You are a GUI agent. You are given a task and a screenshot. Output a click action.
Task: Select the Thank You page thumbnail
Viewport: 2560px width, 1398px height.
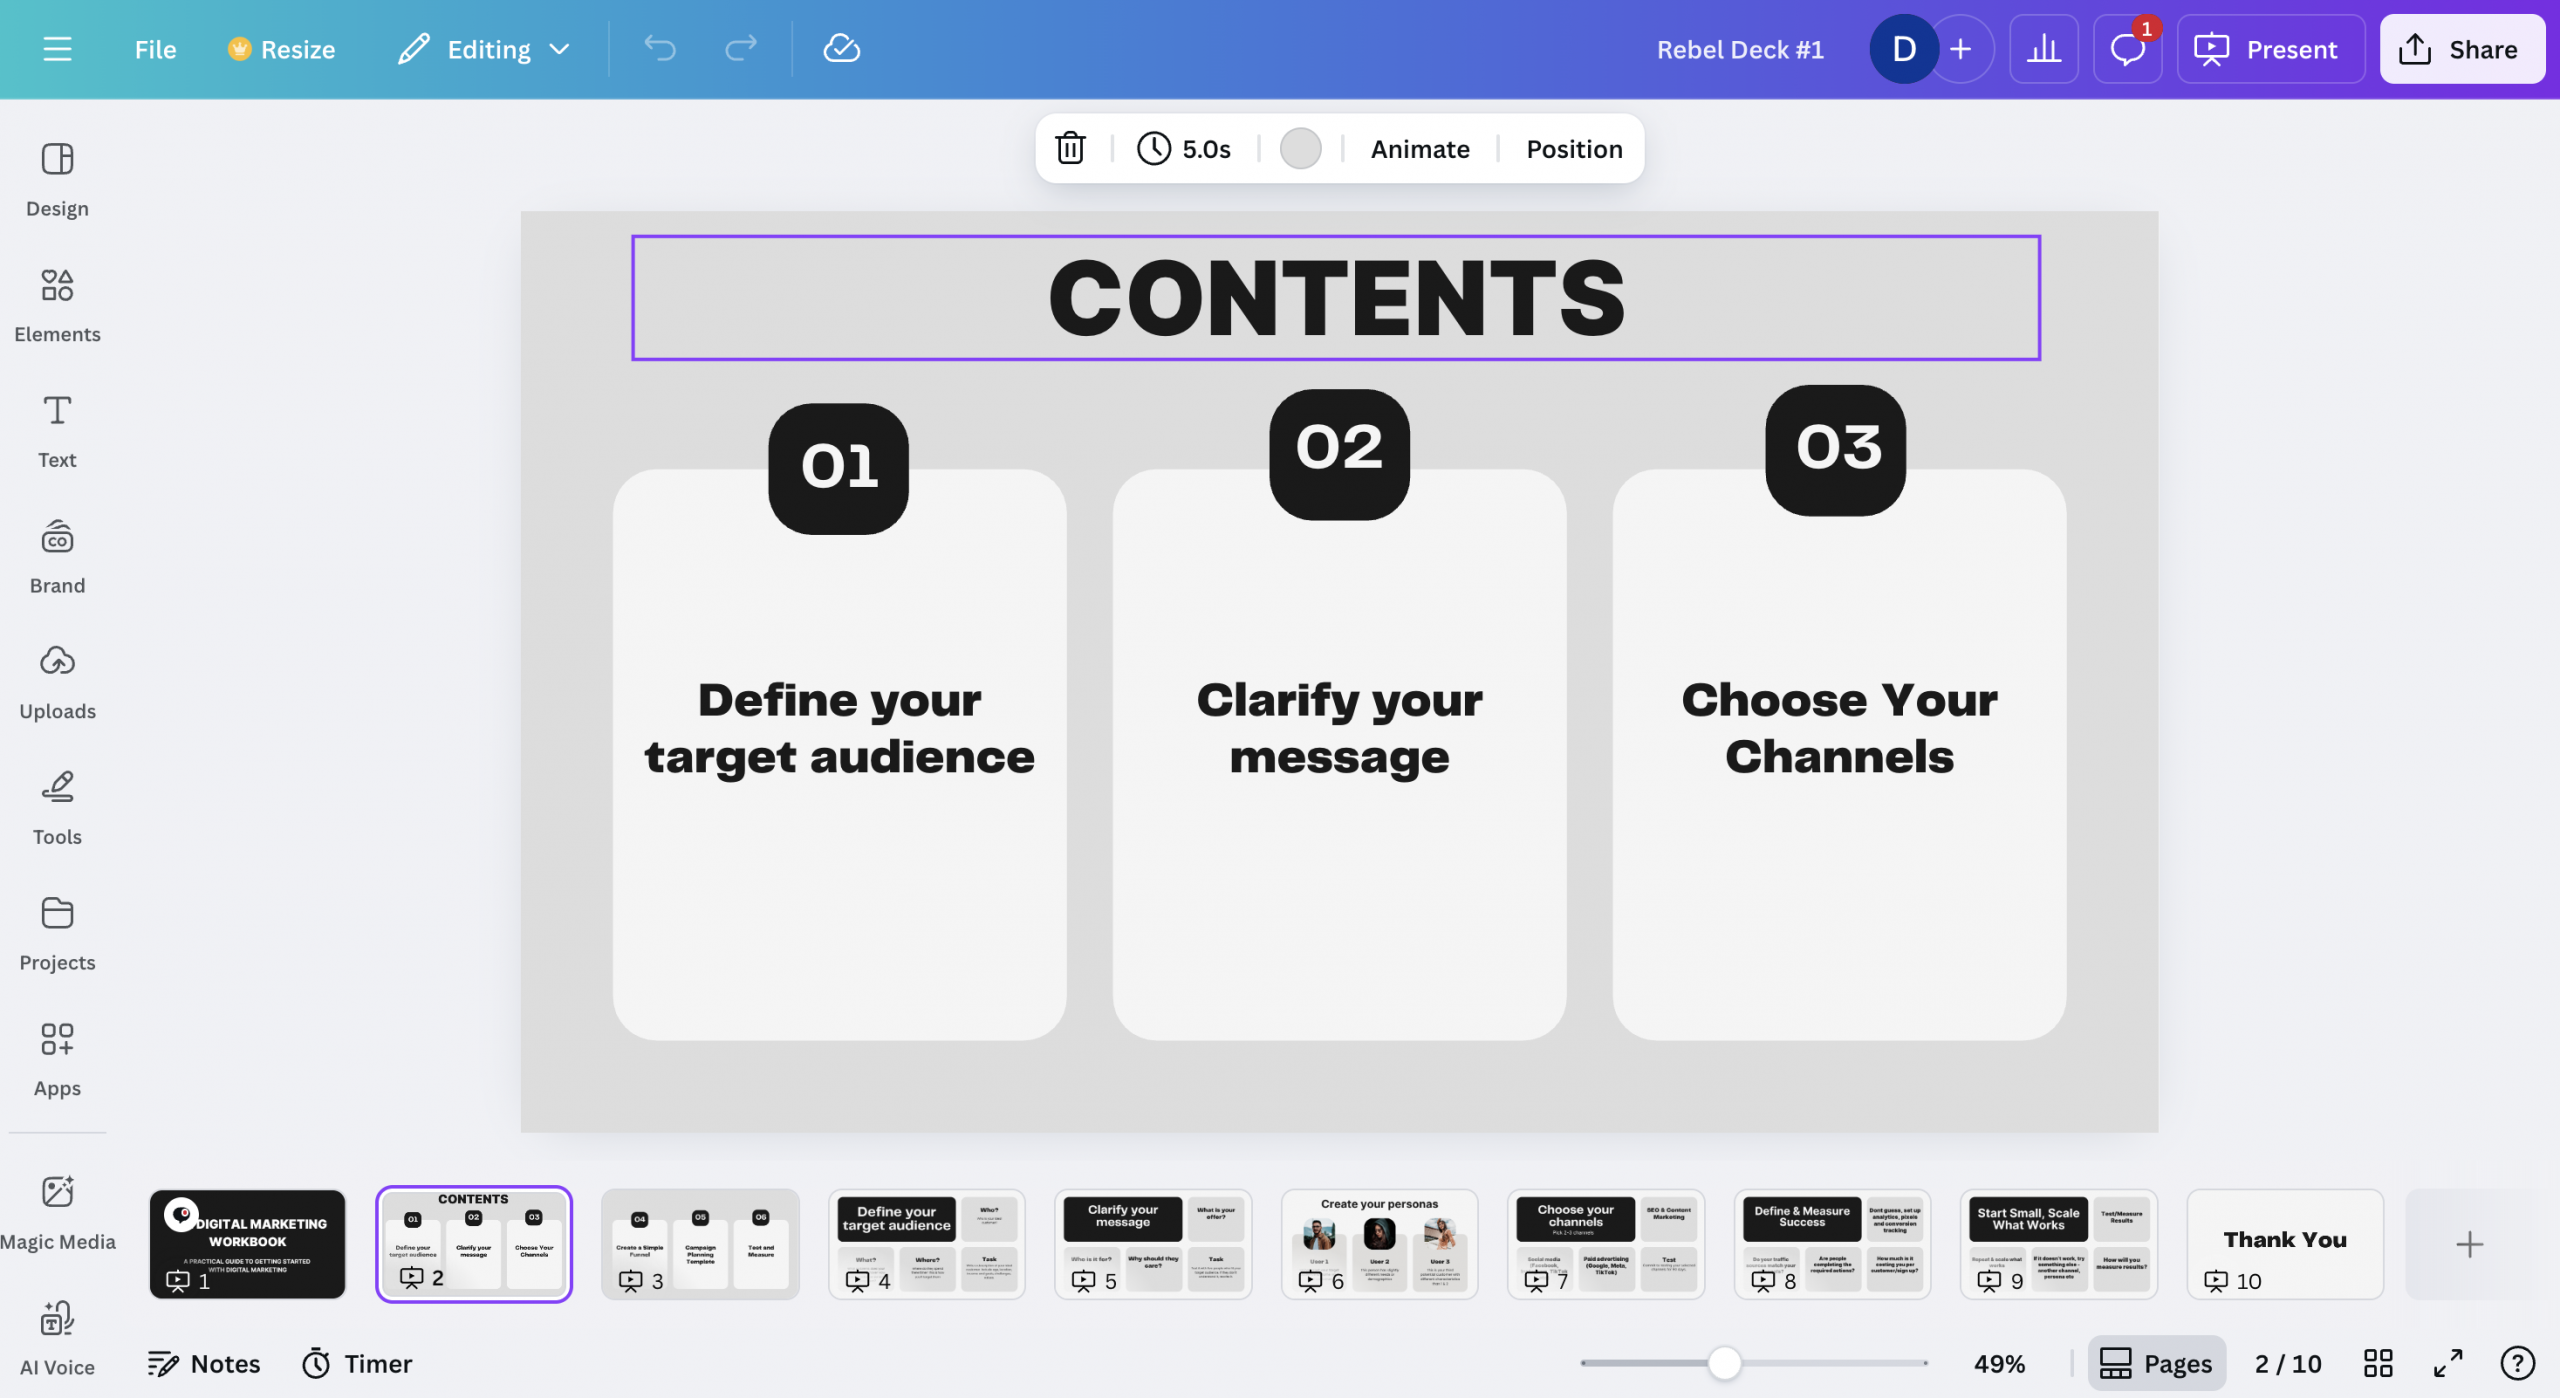[x=2285, y=1244]
